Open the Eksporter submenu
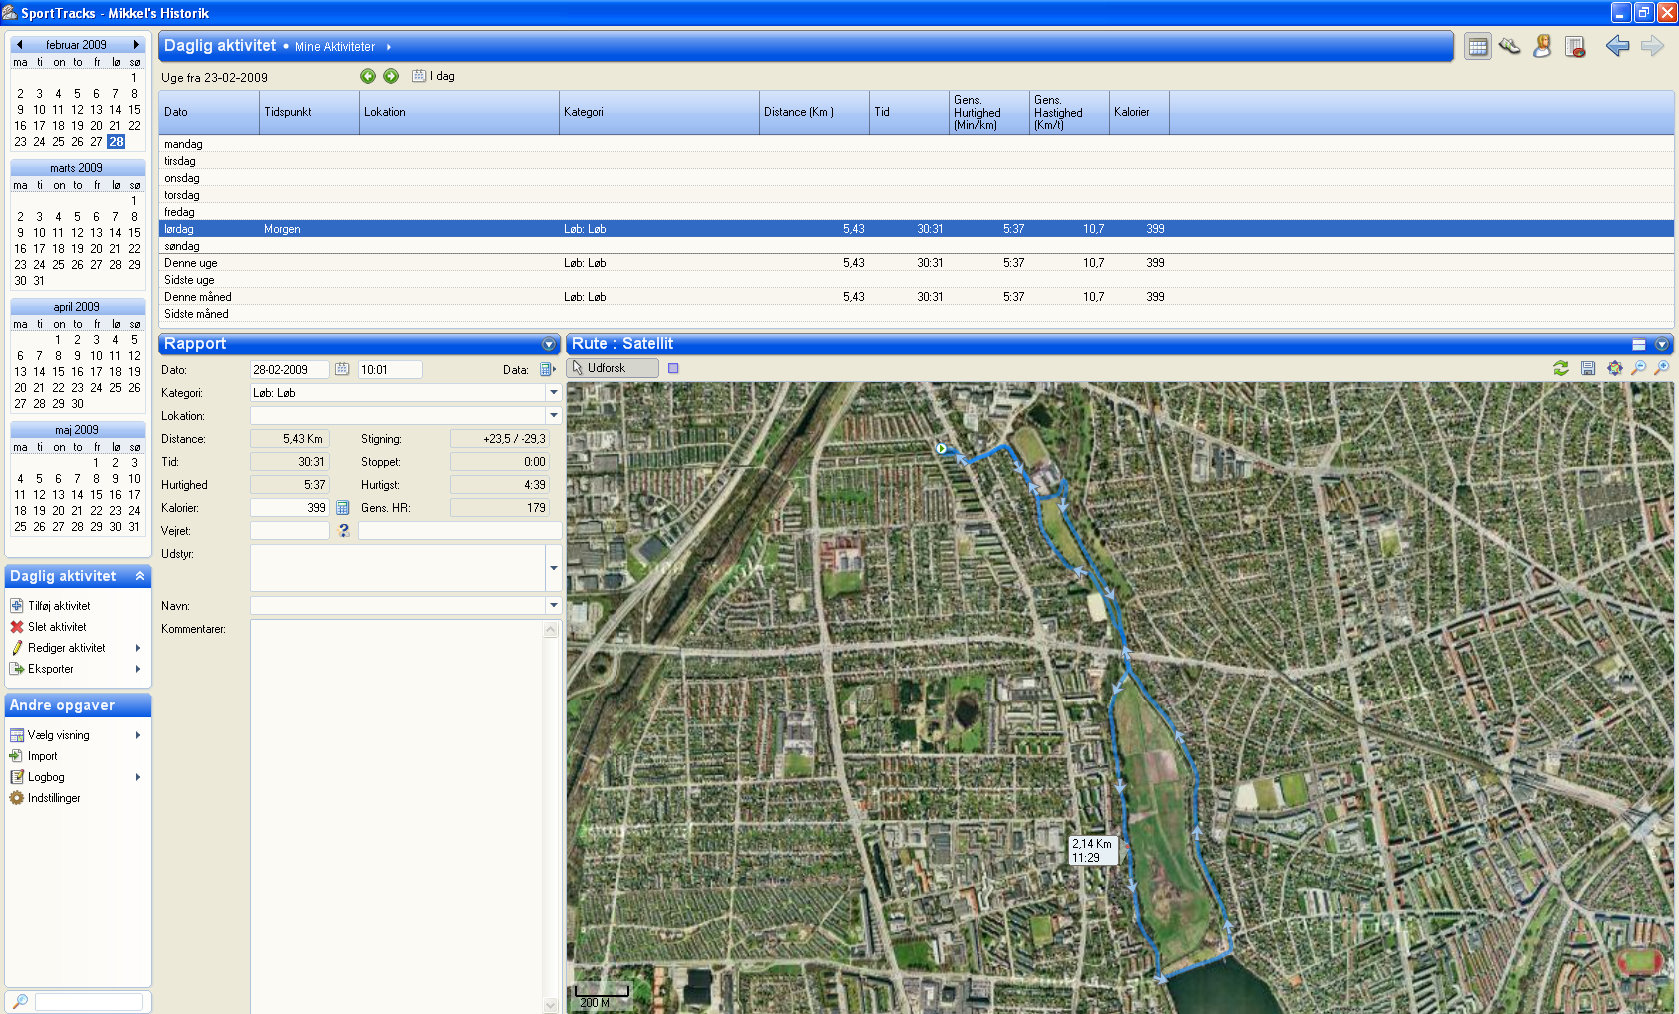The width and height of the screenshot is (1679, 1014). coord(51,669)
